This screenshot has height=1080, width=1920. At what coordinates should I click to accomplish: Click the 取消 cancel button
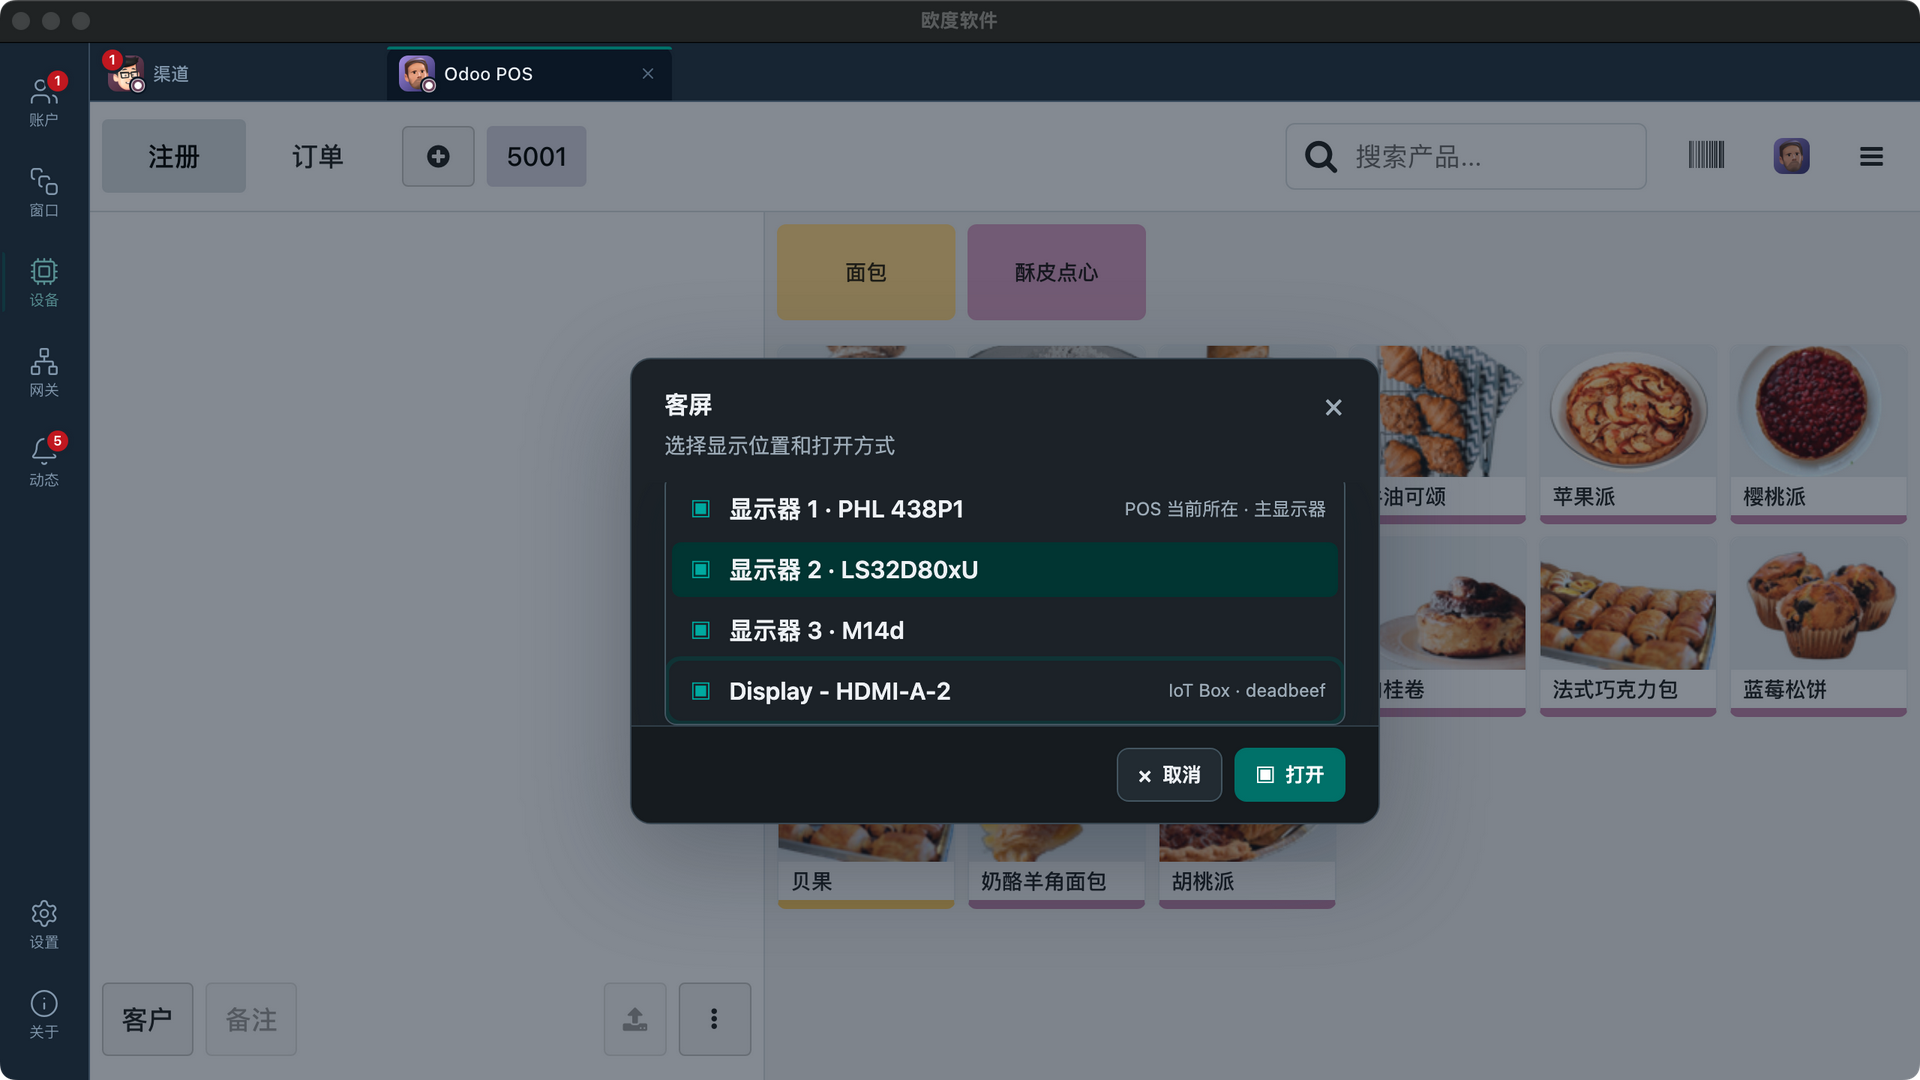pos(1169,775)
